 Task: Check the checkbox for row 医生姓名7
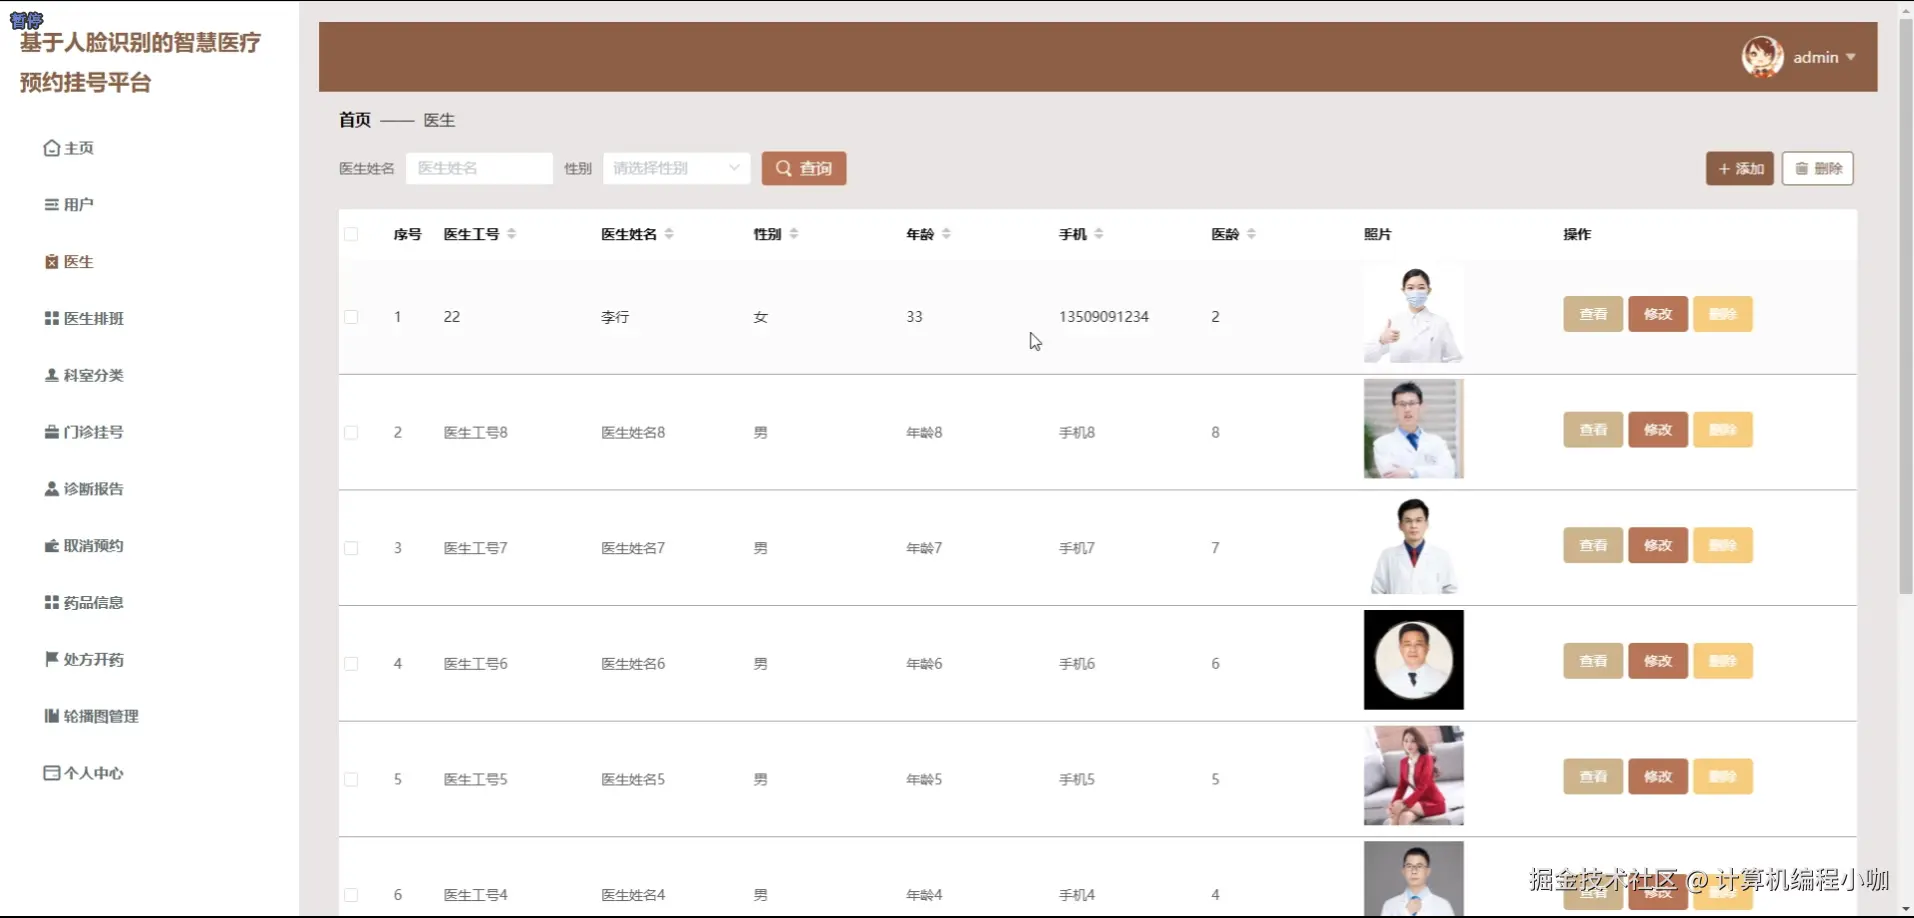[351, 548]
